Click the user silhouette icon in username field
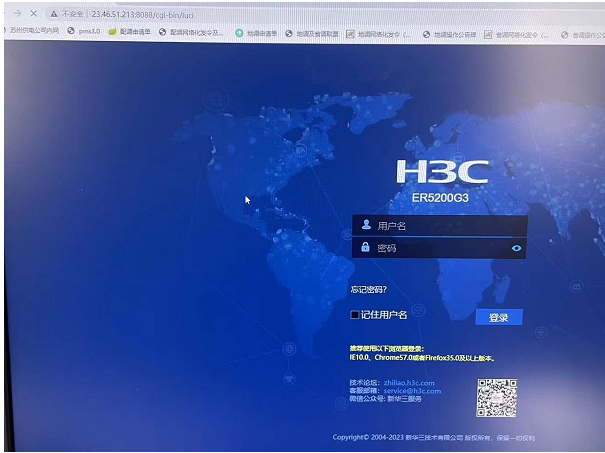The height and width of the screenshot is (453, 605). click(366, 224)
